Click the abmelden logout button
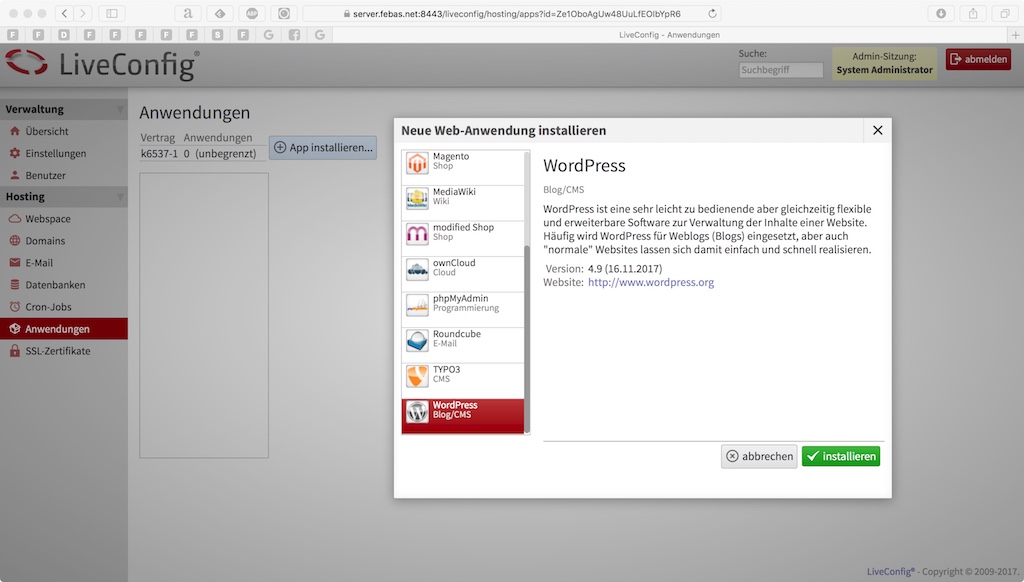 point(978,59)
